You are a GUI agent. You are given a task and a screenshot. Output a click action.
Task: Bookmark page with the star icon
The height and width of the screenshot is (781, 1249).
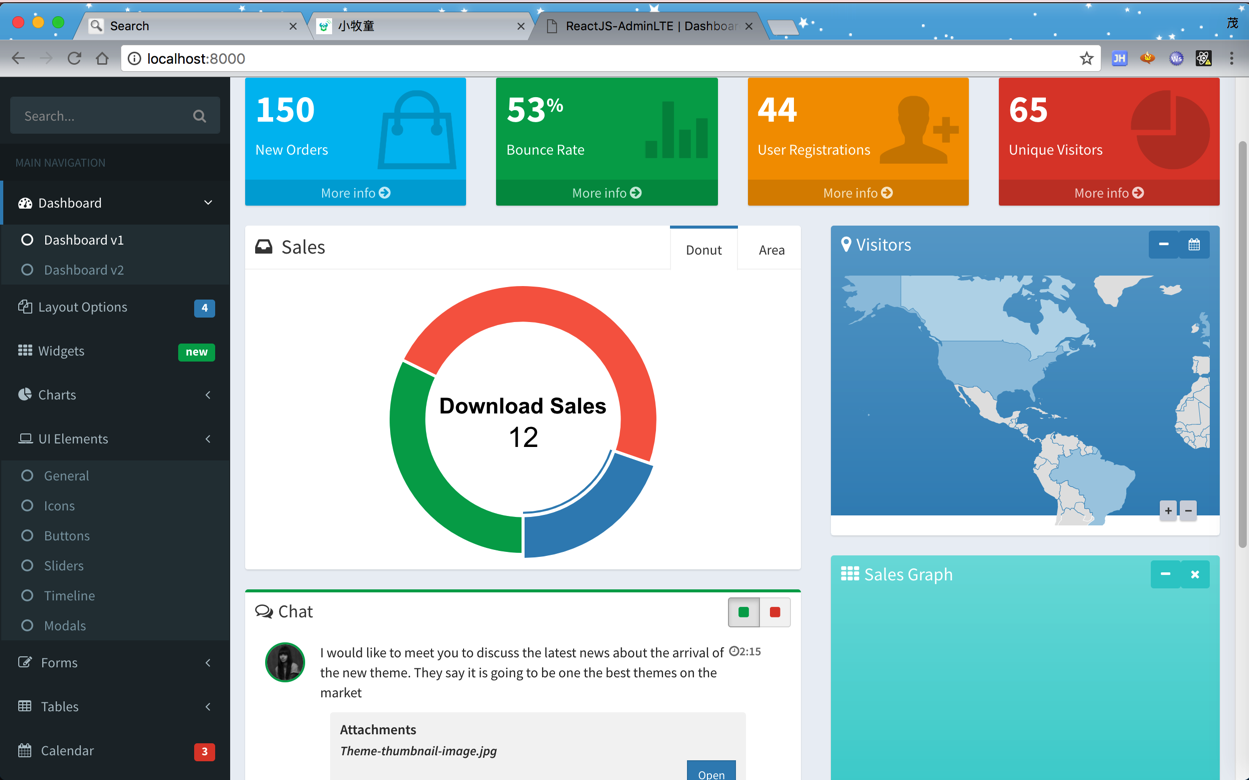(1086, 59)
